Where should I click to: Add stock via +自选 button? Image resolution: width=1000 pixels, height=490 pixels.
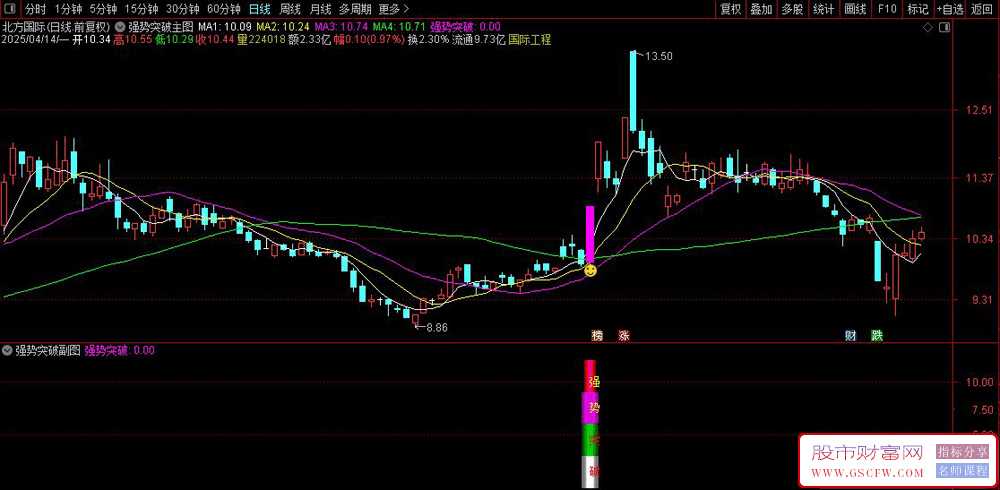[950, 9]
